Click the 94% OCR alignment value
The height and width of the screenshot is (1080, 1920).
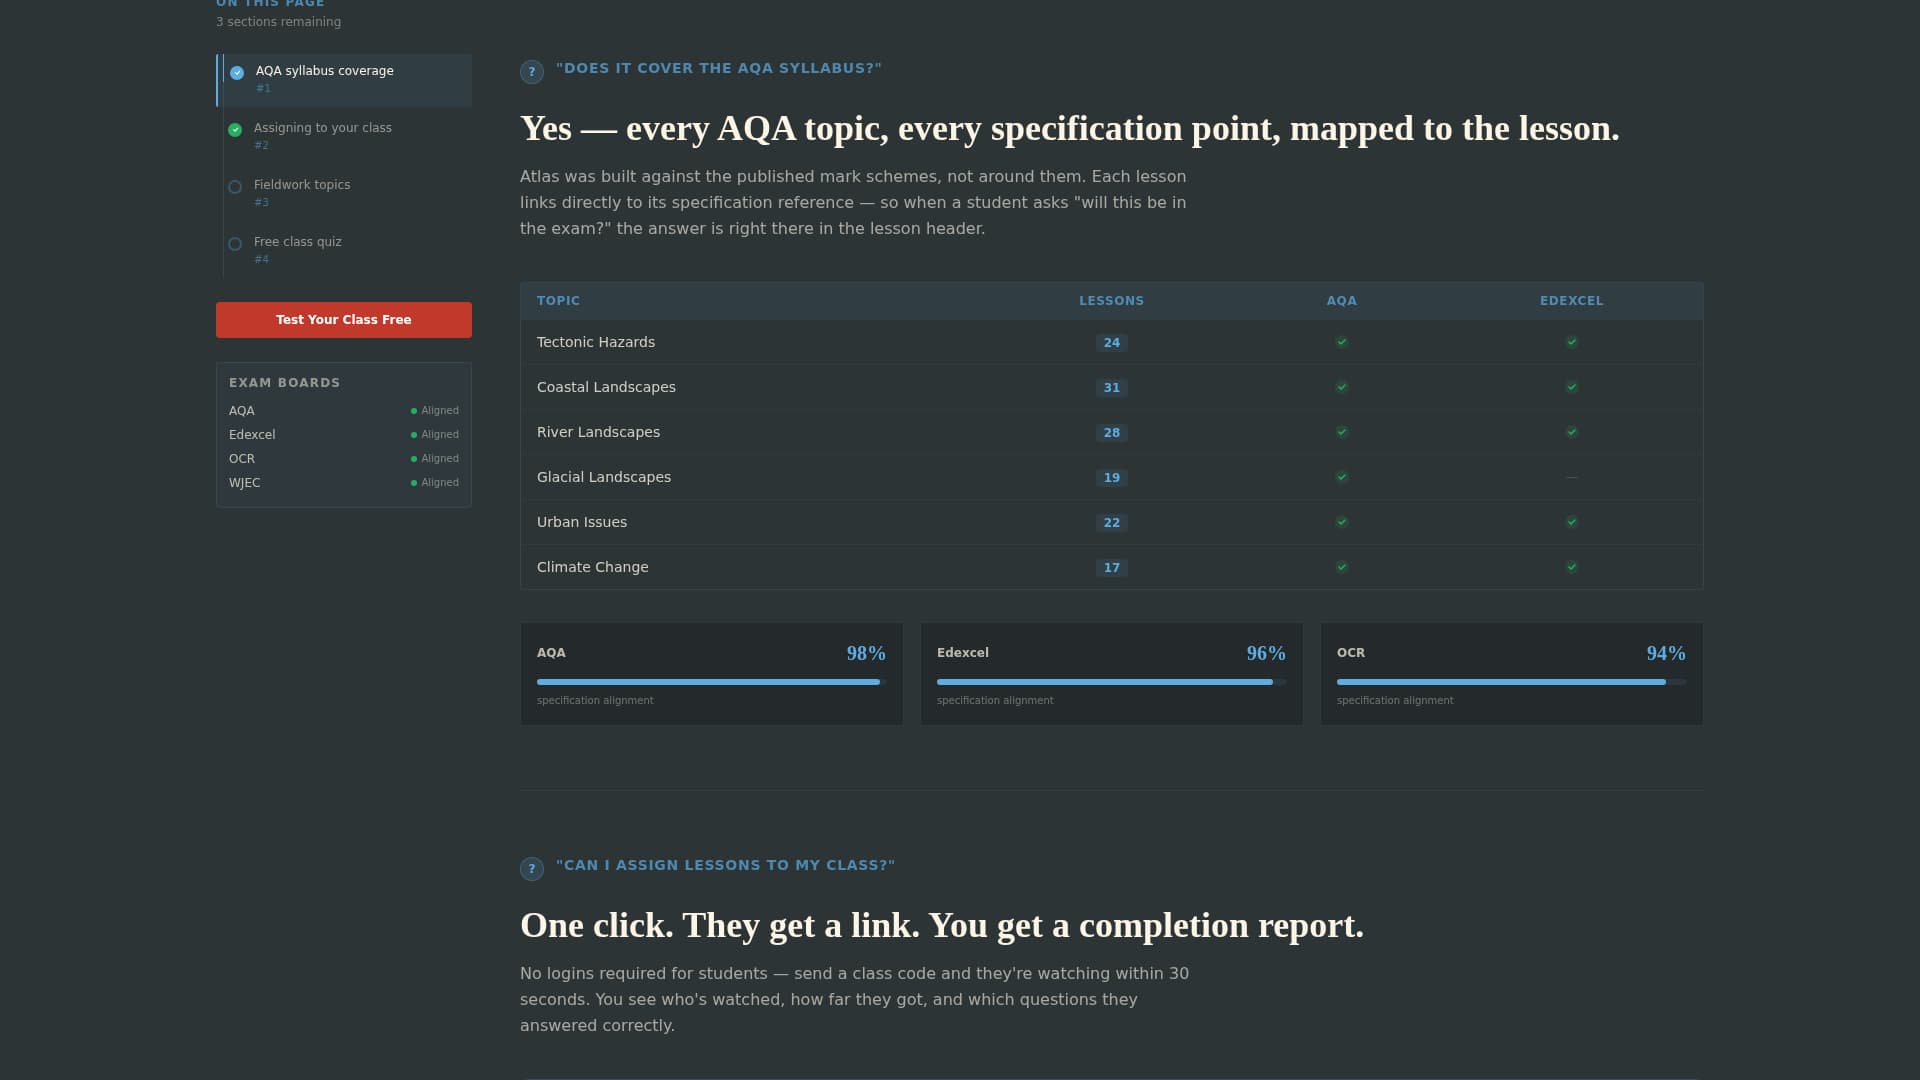(1666, 653)
